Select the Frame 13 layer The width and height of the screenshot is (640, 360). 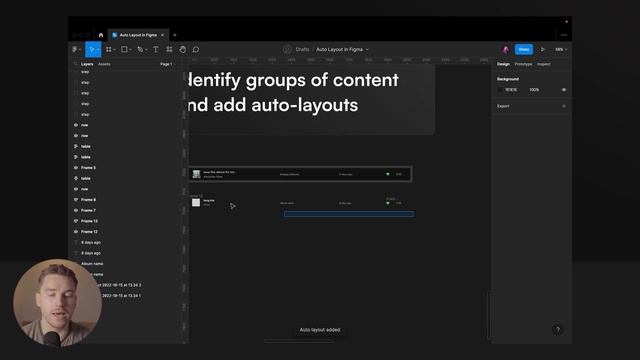click(89, 221)
